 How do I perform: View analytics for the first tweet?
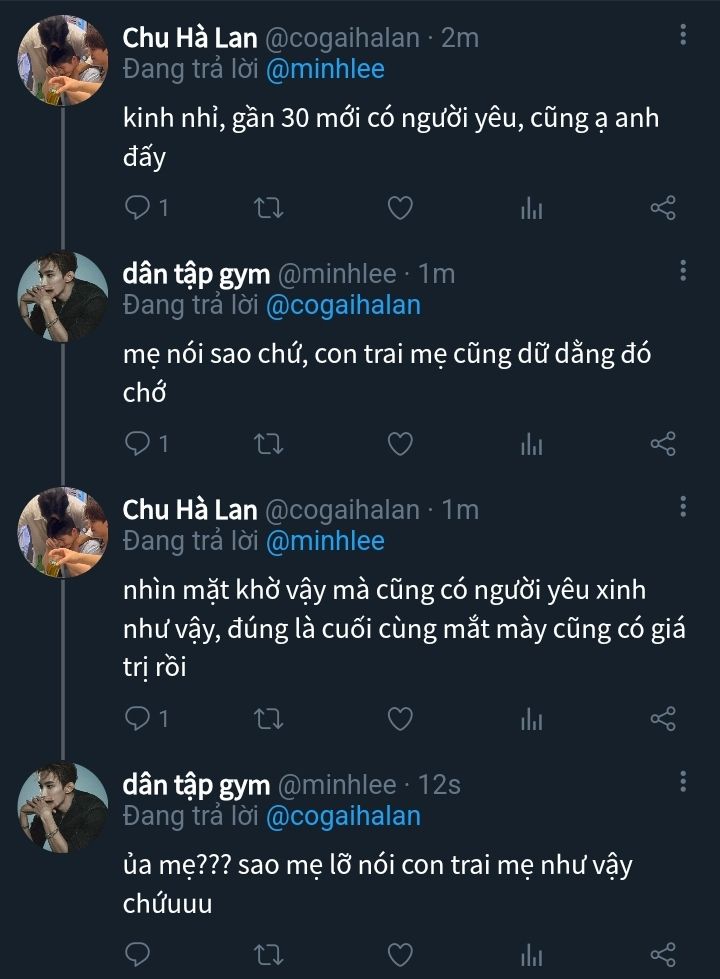(531, 208)
